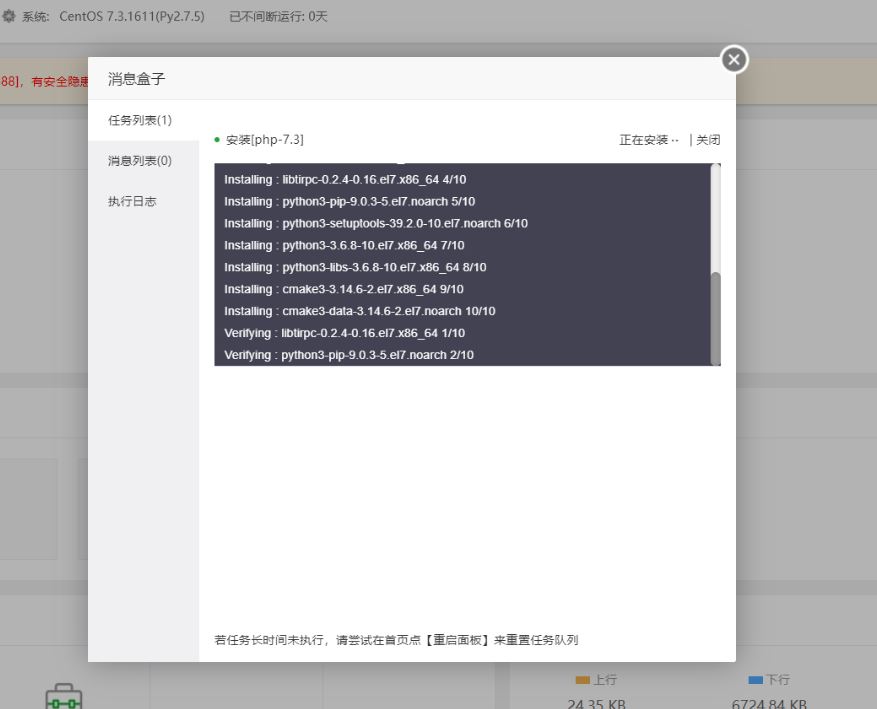This screenshot has width=877, height=709.
Task: Click the red security warning text
Action: point(45,82)
